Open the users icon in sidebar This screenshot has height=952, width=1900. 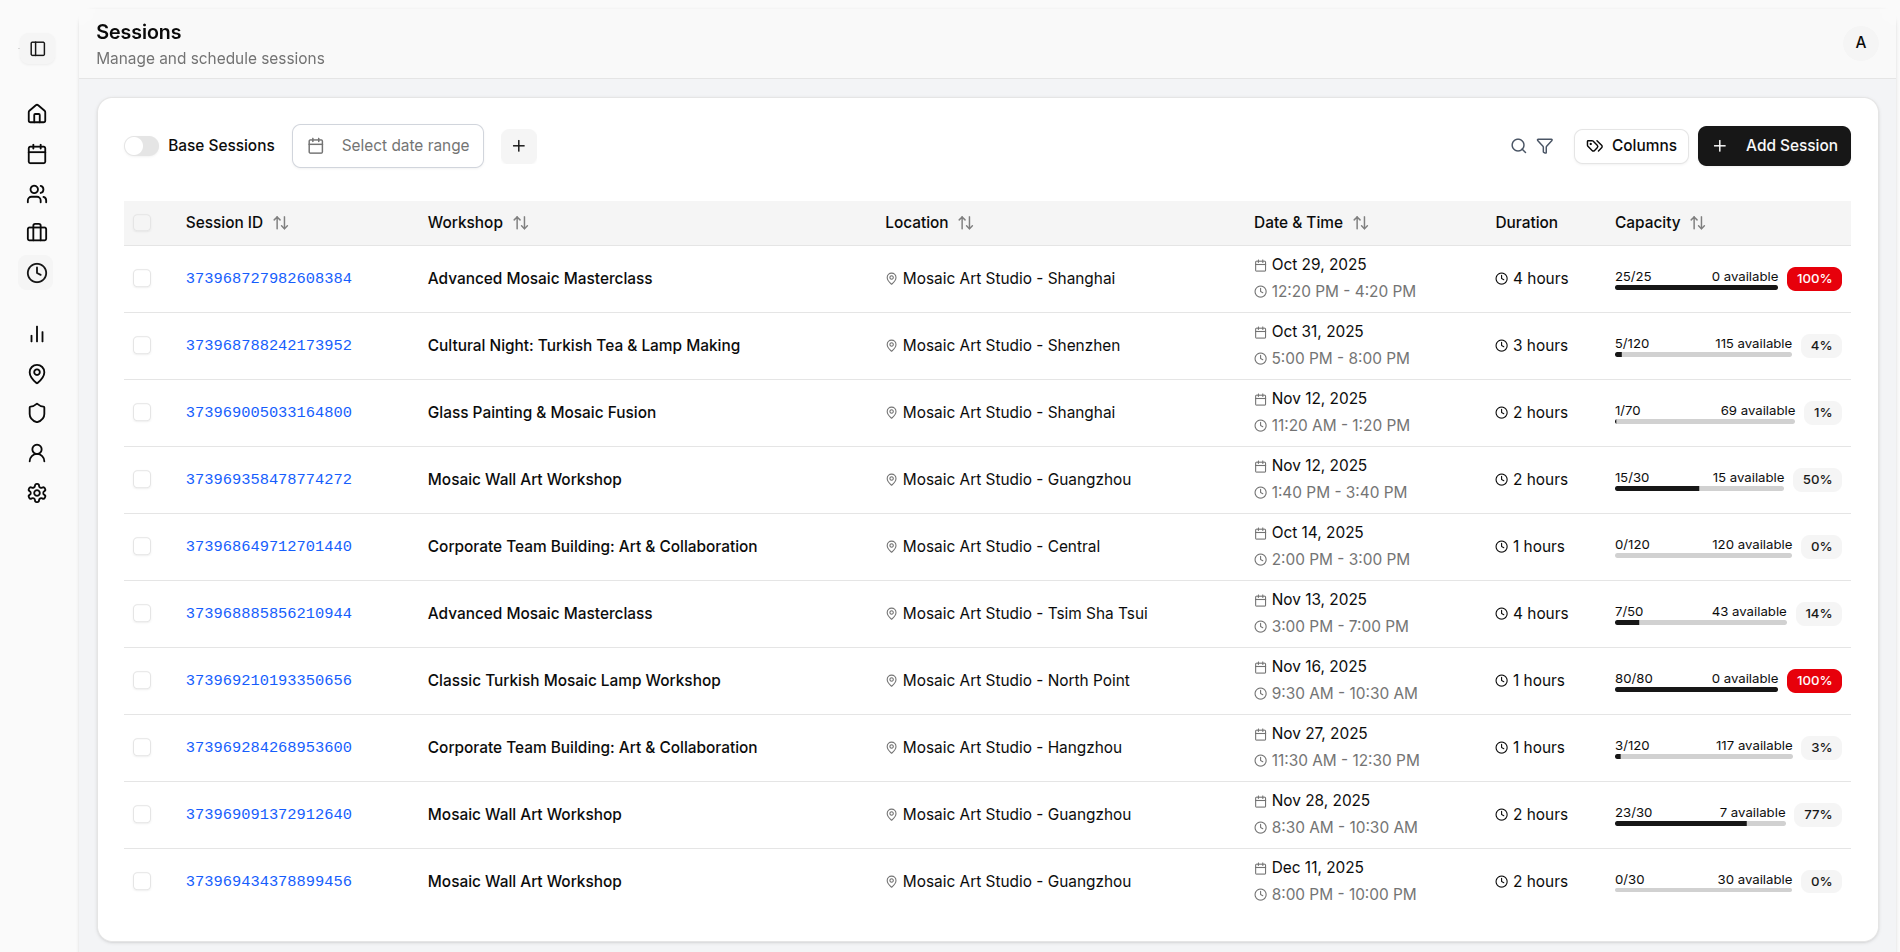pyautogui.click(x=37, y=194)
